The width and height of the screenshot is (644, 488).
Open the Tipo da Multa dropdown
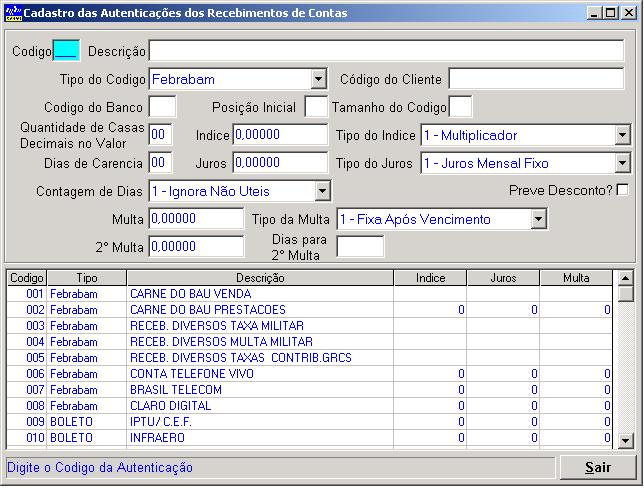(538, 219)
